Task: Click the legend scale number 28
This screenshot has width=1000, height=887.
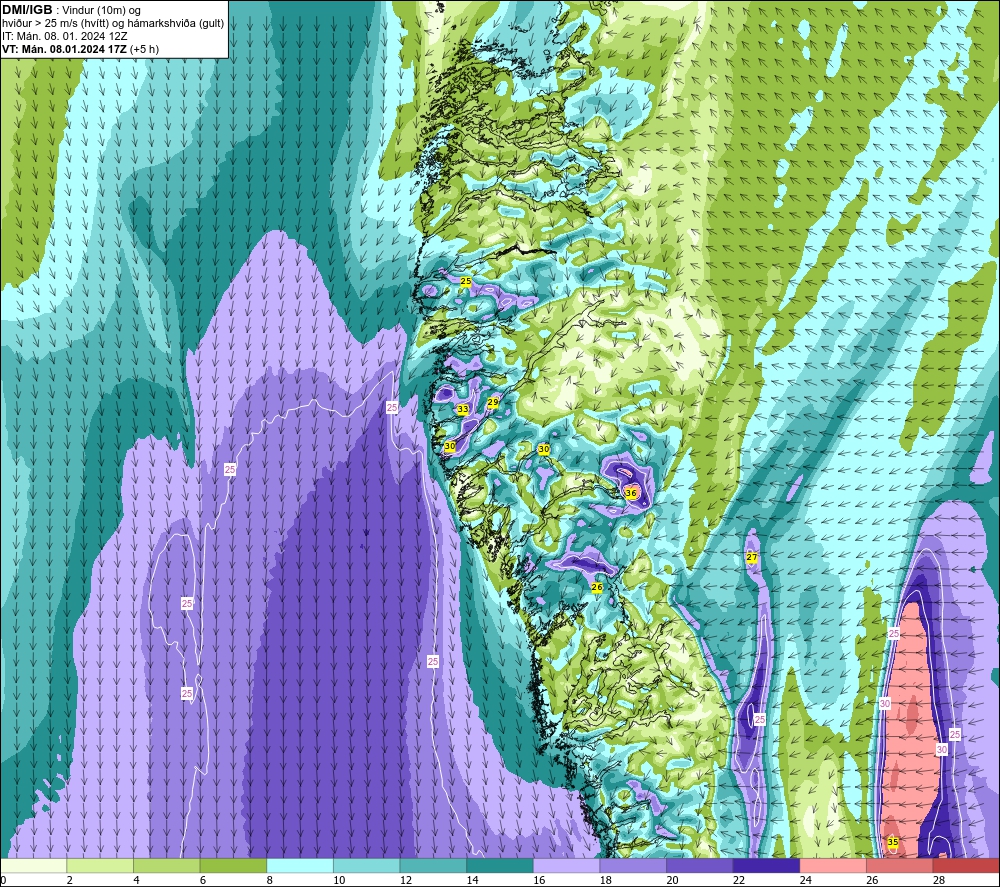Action: 939,881
